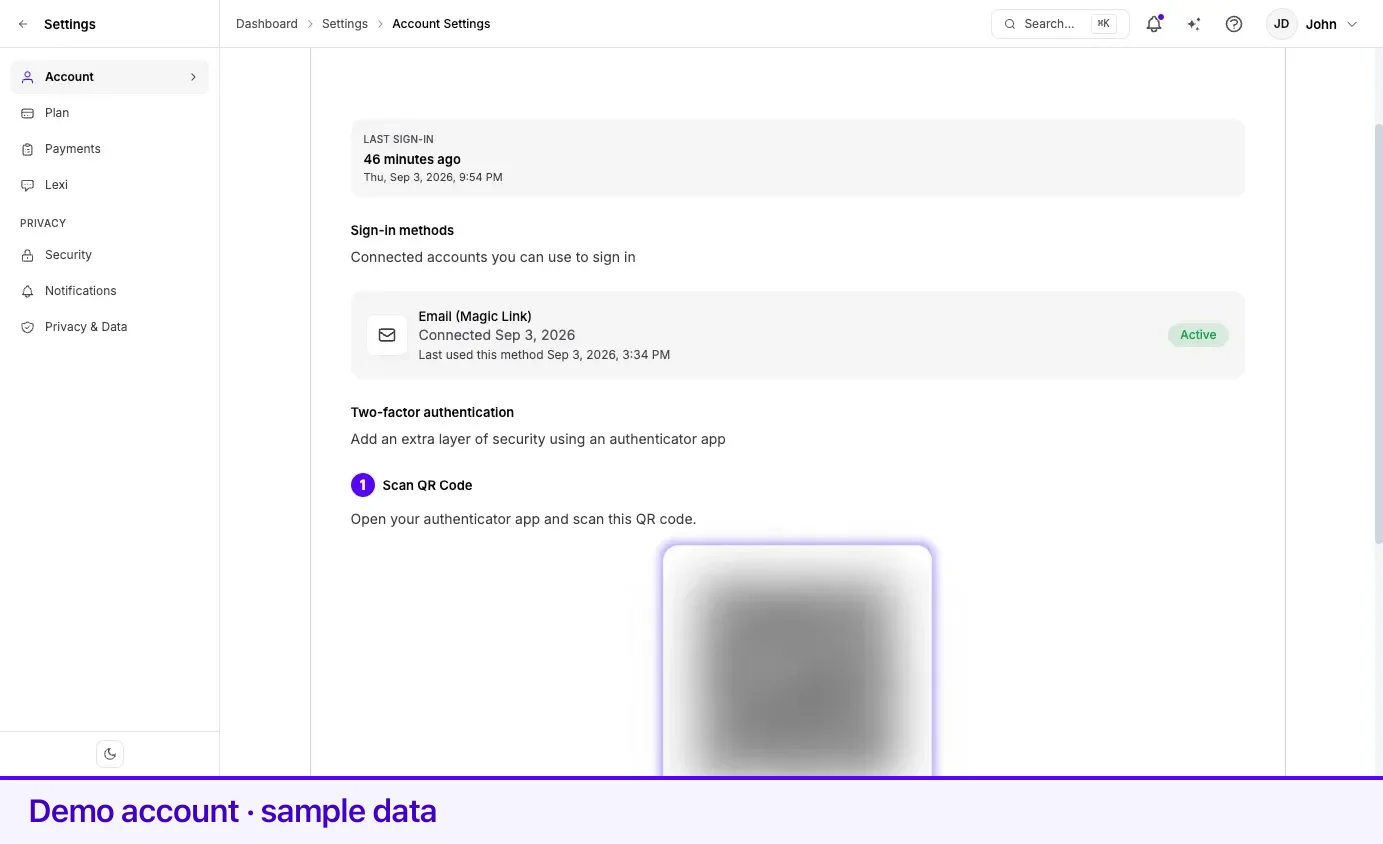Click the Notifications bell icon in sidebar
1383x844 pixels.
point(28,291)
